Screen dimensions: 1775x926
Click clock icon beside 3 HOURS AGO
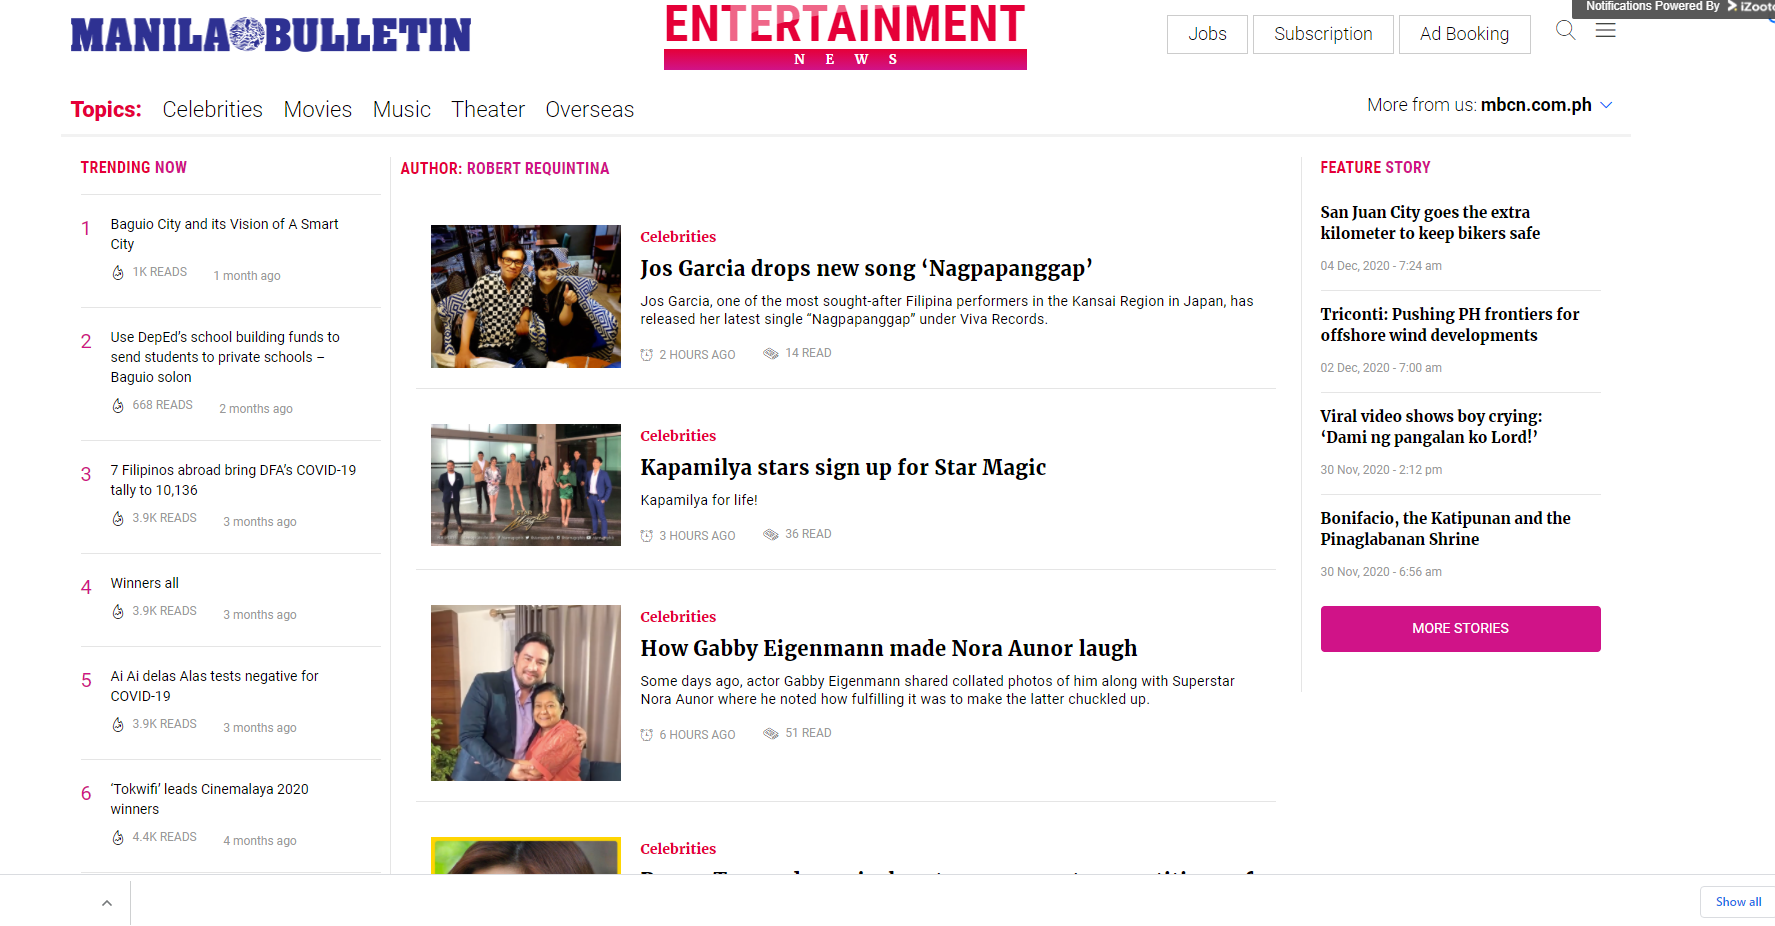(x=647, y=536)
